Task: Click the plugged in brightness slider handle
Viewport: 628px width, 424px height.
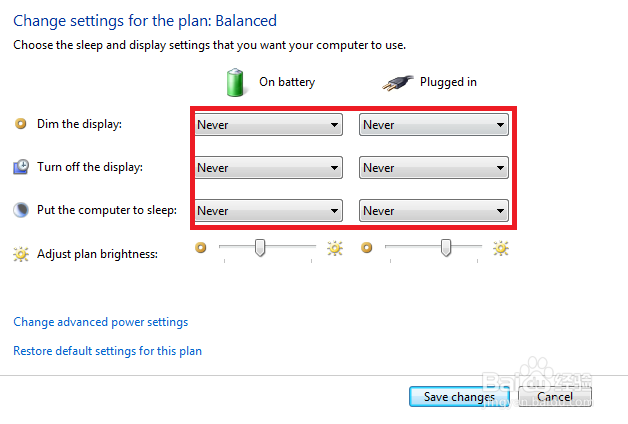Action: [447, 247]
